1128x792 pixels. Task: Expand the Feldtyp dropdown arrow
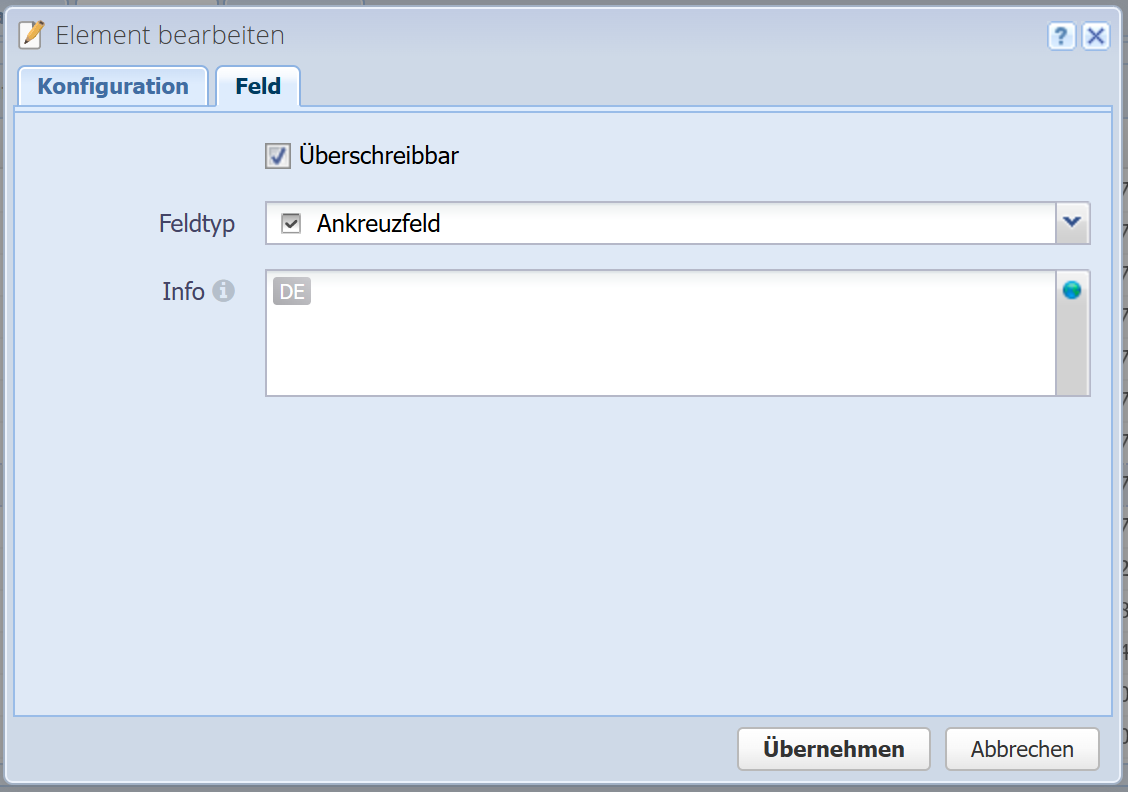[x=1072, y=223]
